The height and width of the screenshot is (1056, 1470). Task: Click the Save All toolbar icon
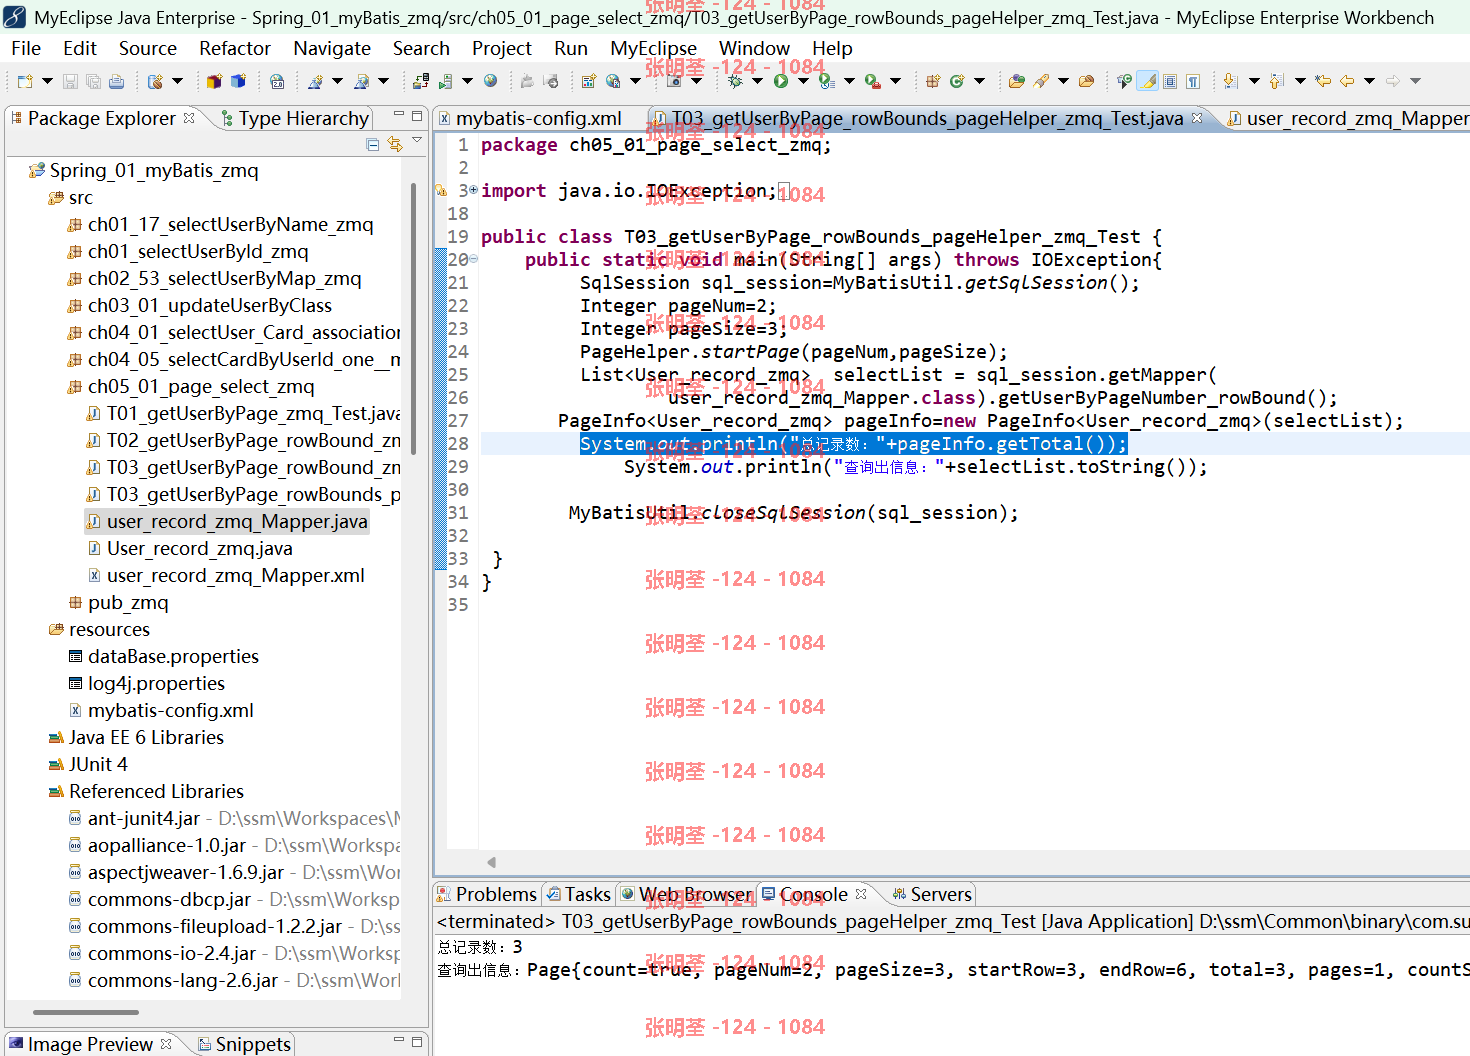[x=93, y=81]
